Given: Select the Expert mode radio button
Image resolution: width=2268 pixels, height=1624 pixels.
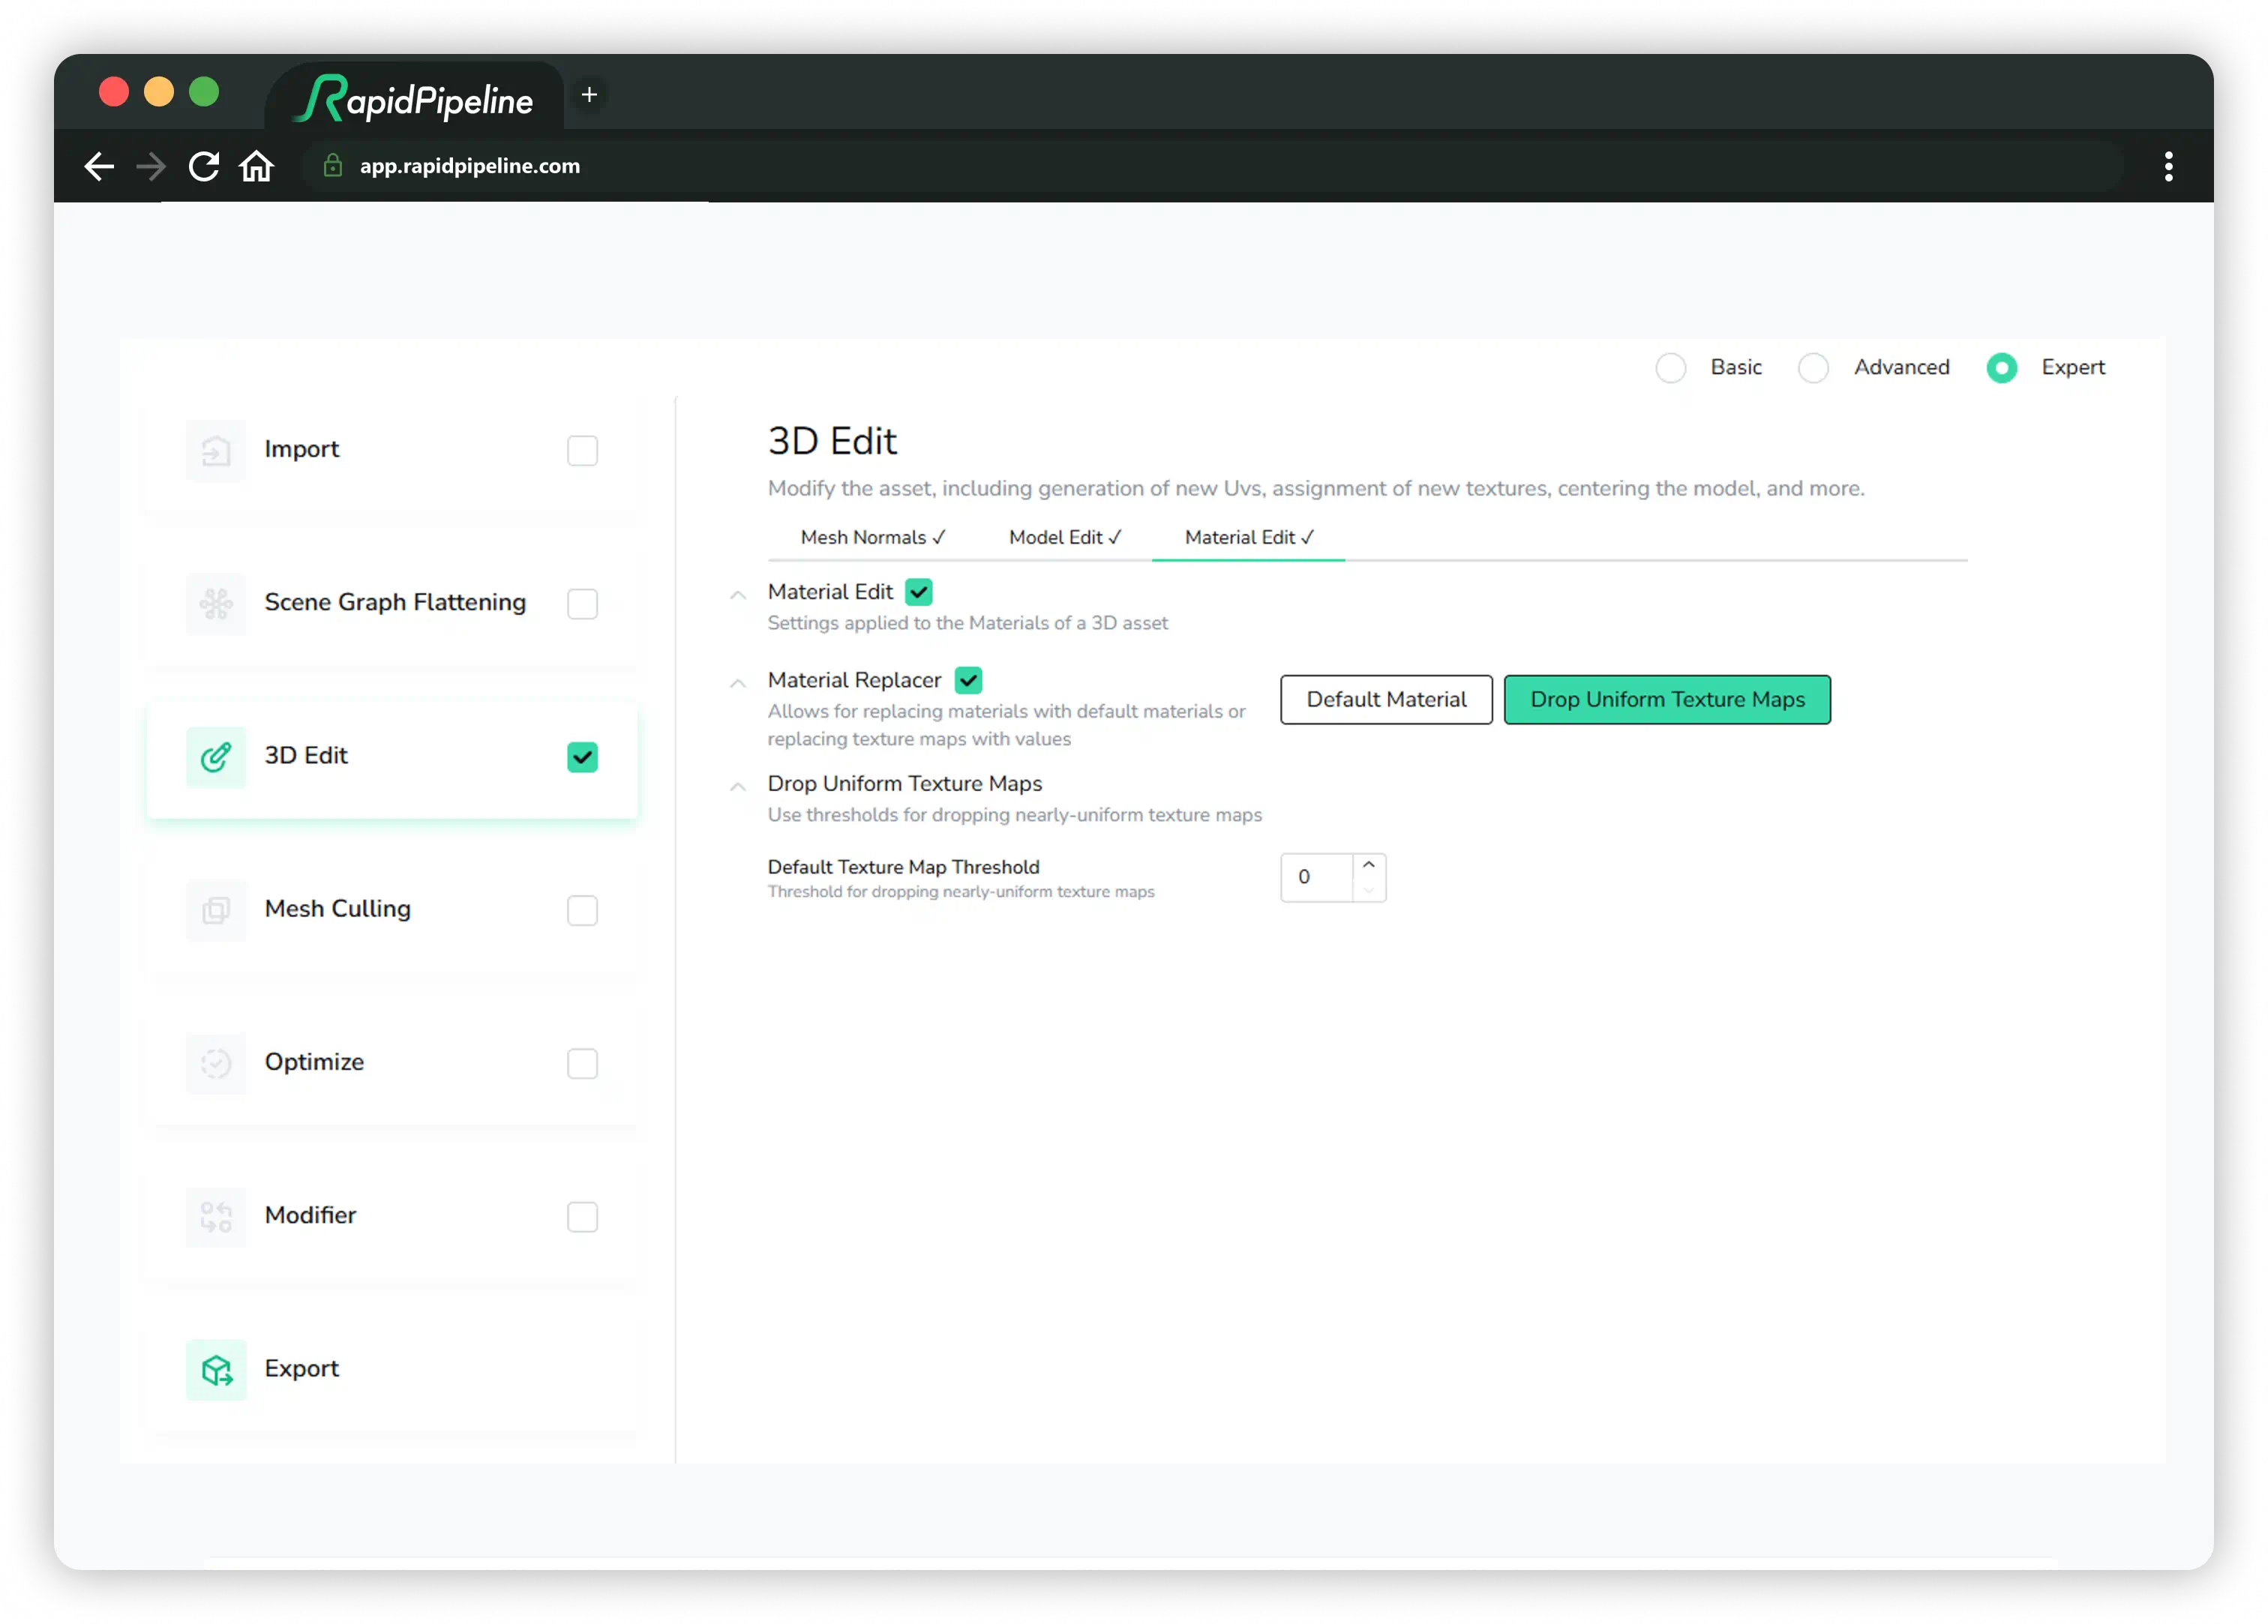Looking at the screenshot, I should pos(2001,368).
